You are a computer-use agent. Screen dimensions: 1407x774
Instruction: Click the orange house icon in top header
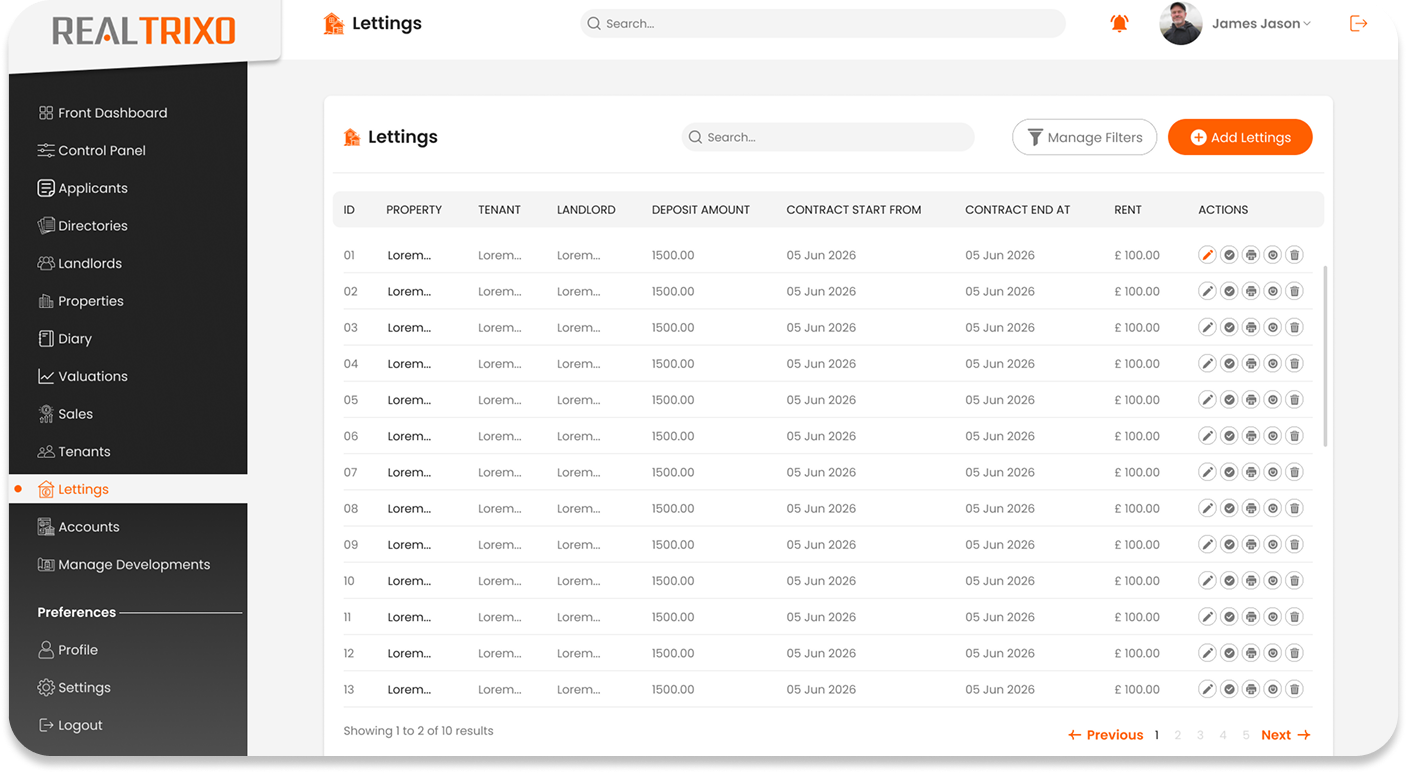point(334,23)
